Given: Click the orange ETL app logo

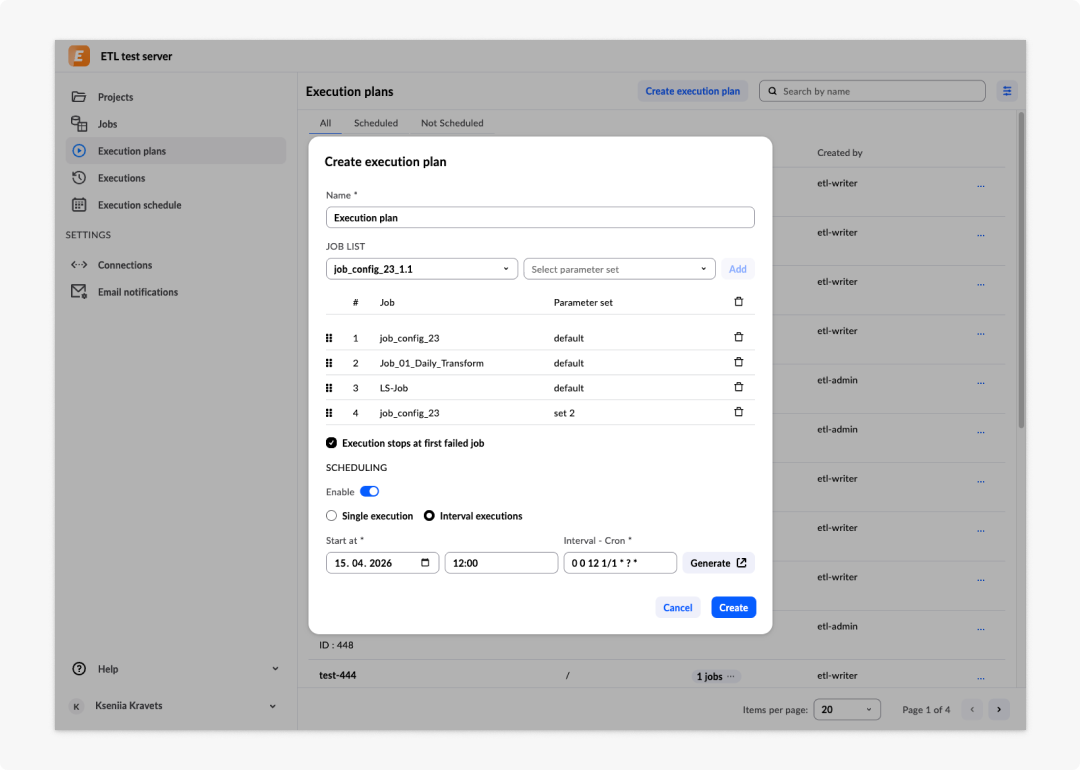Looking at the screenshot, I should tap(79, 56).
